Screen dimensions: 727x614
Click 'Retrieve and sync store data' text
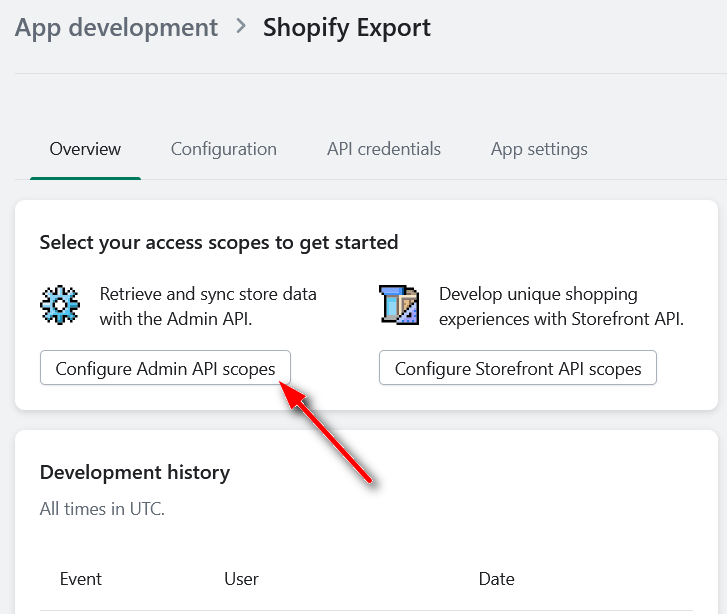[208, 307]
